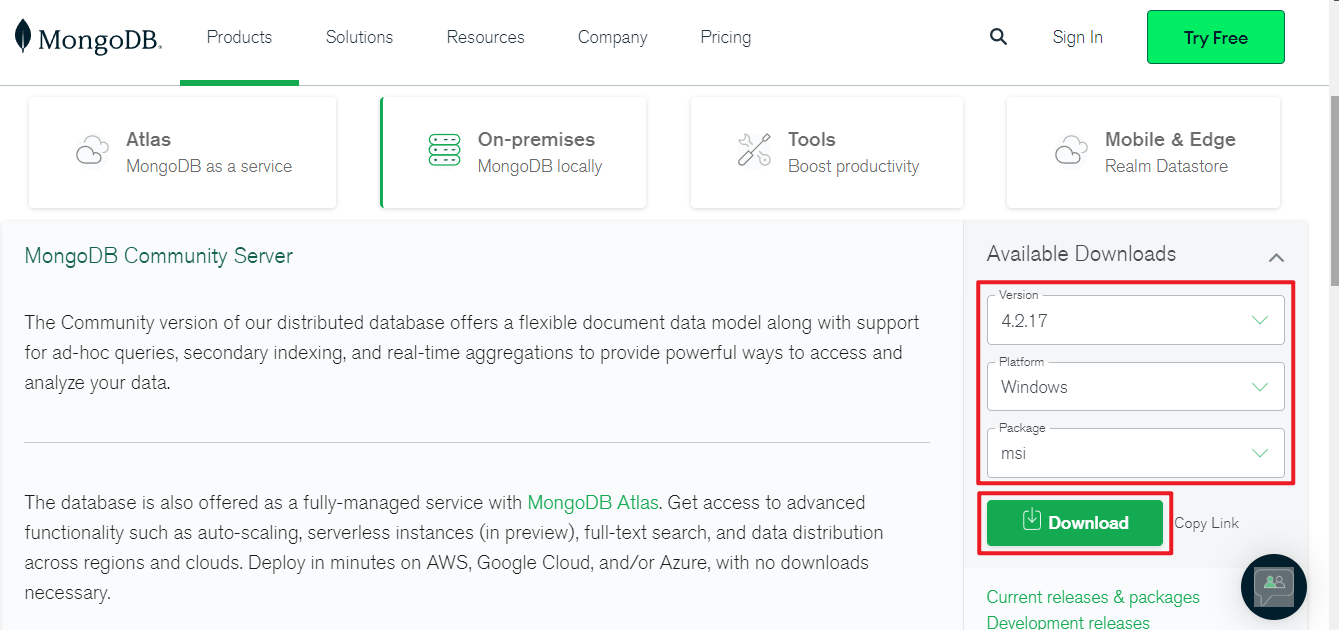Click the download arrow icon on Download

click(1032, 521)
